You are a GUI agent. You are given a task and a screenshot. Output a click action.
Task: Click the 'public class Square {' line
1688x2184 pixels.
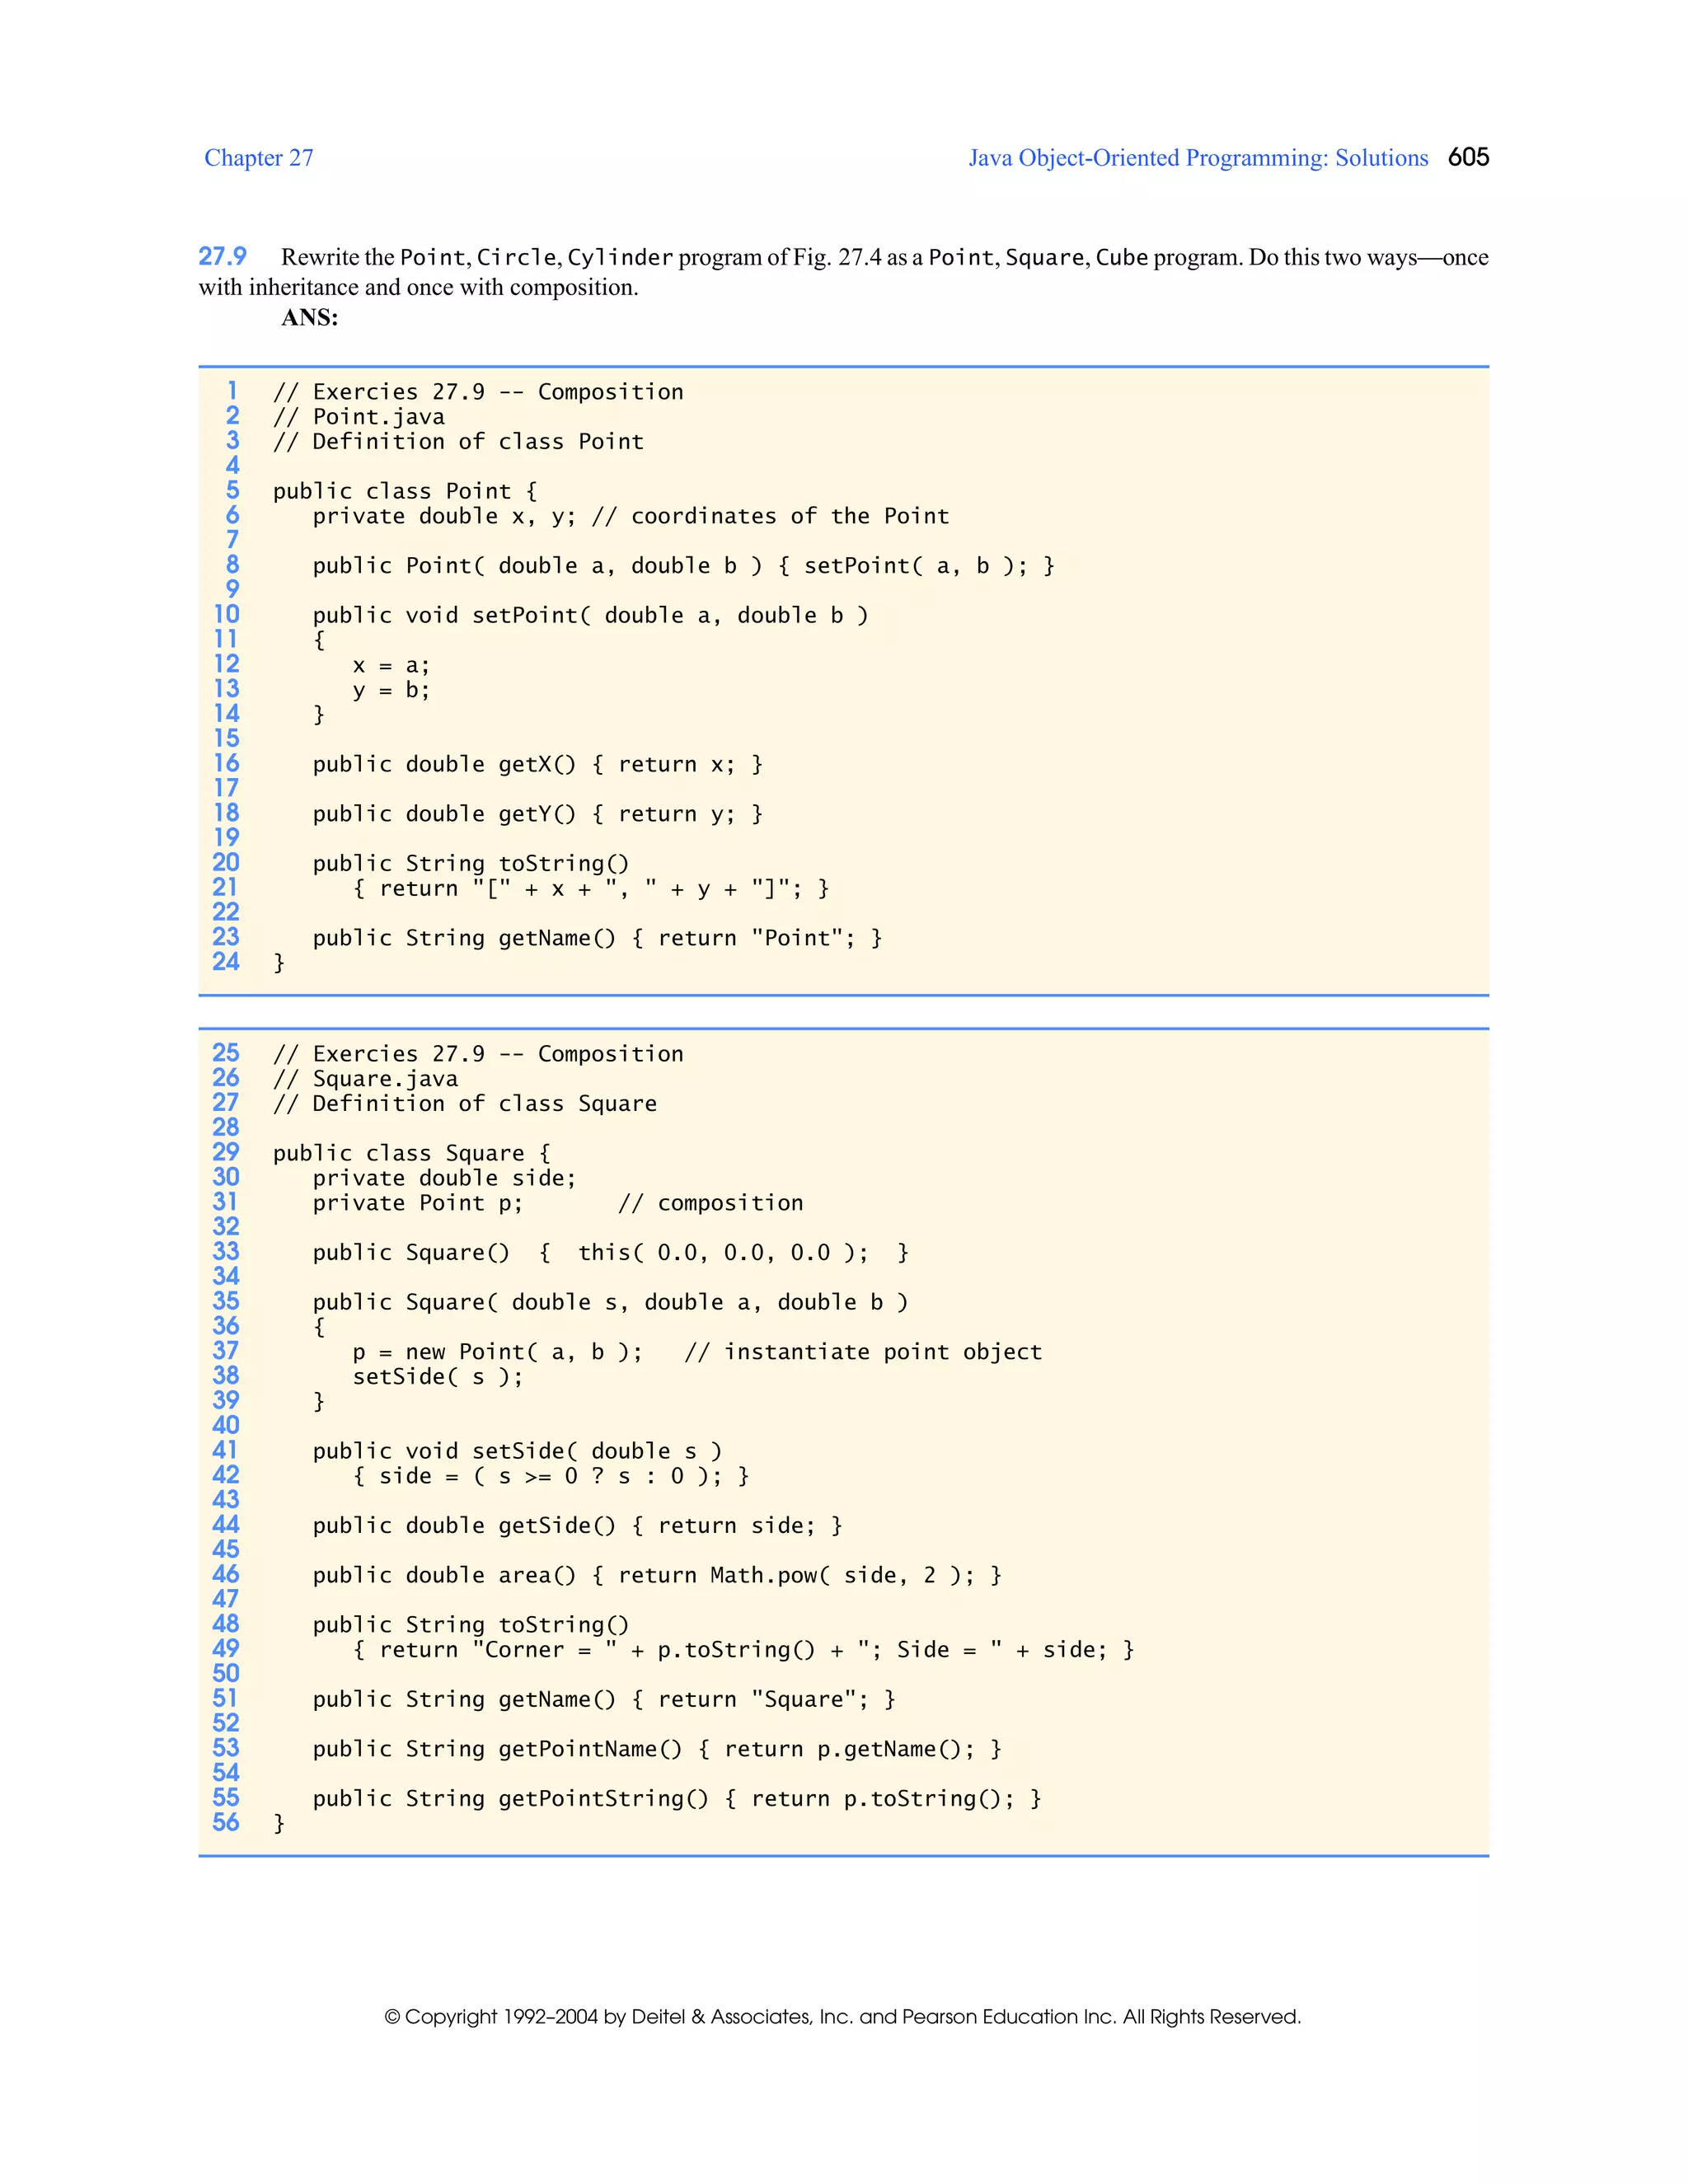tap(412, 1153)
